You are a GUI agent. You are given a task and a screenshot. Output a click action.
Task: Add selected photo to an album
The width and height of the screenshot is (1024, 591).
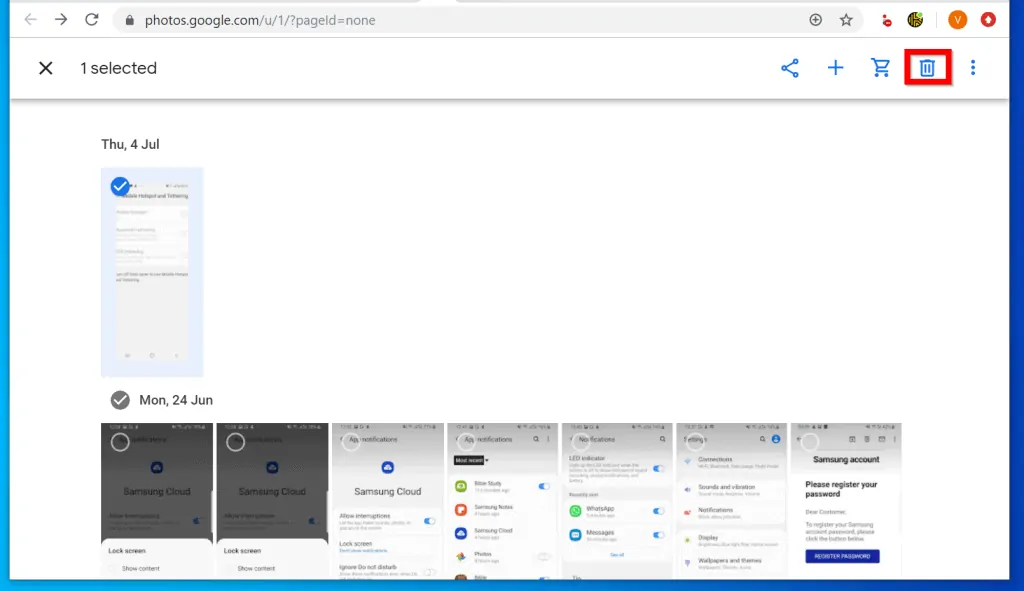(x=835, y=67)
